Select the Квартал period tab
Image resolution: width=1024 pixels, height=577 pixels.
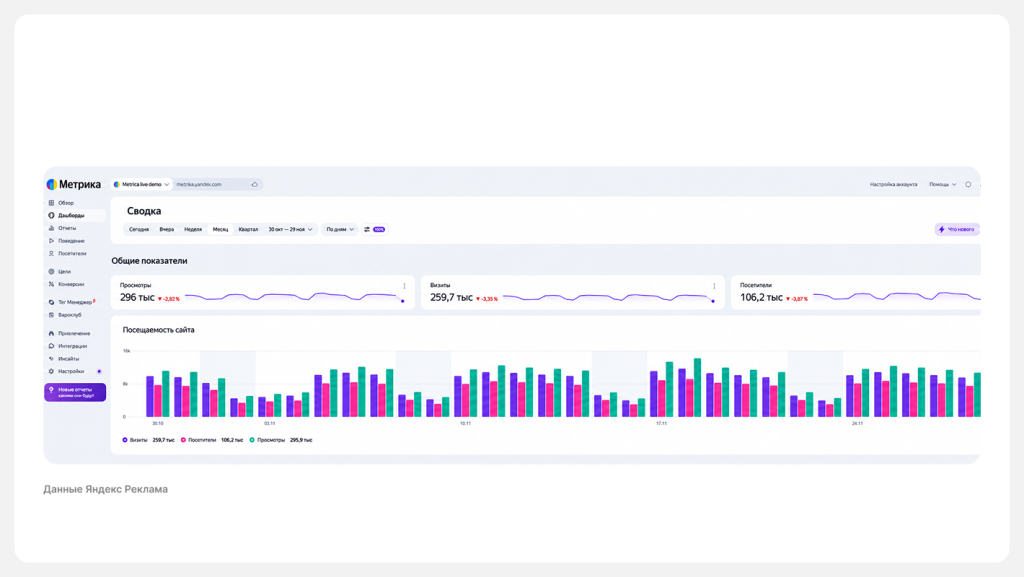[x=248, y=230]
